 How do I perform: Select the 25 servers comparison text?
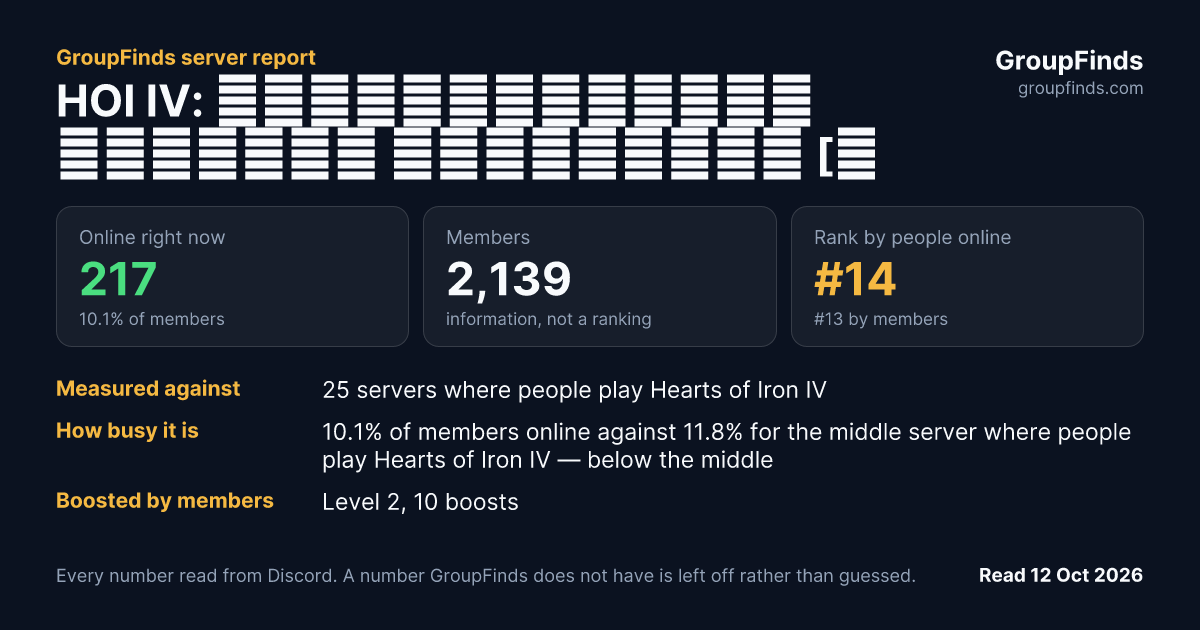[x=574, y=390]
